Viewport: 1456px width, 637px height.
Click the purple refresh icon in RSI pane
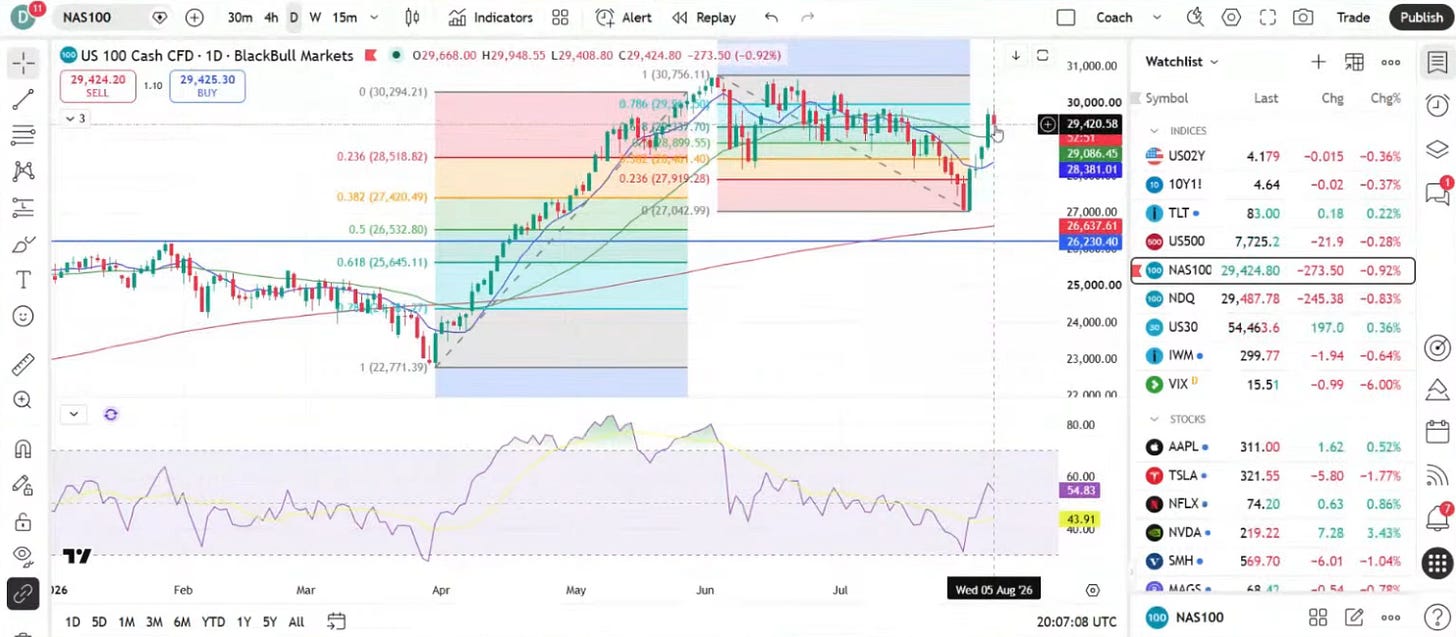click(x=110, y=414)
